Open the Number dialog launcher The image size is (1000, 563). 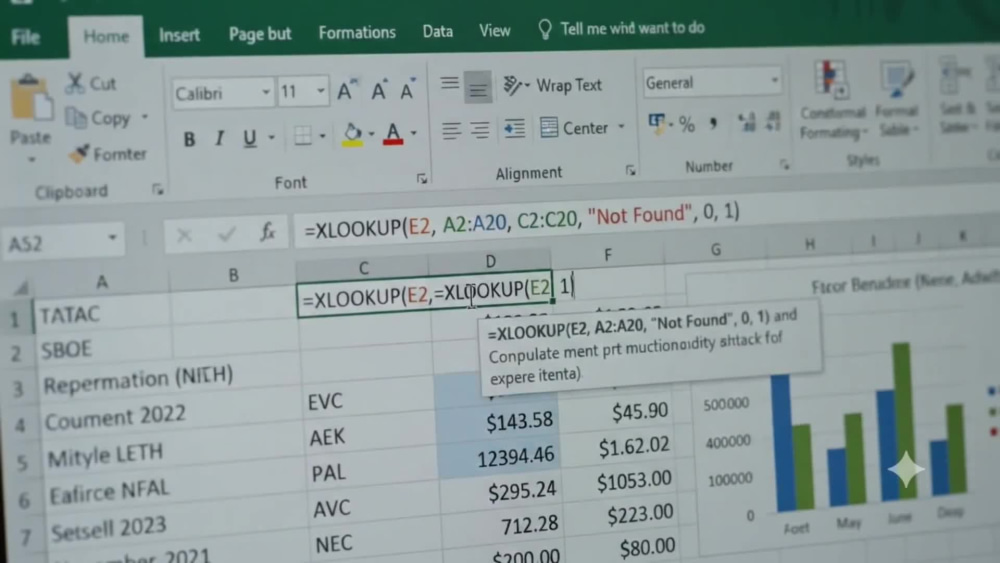click(784, 165)
